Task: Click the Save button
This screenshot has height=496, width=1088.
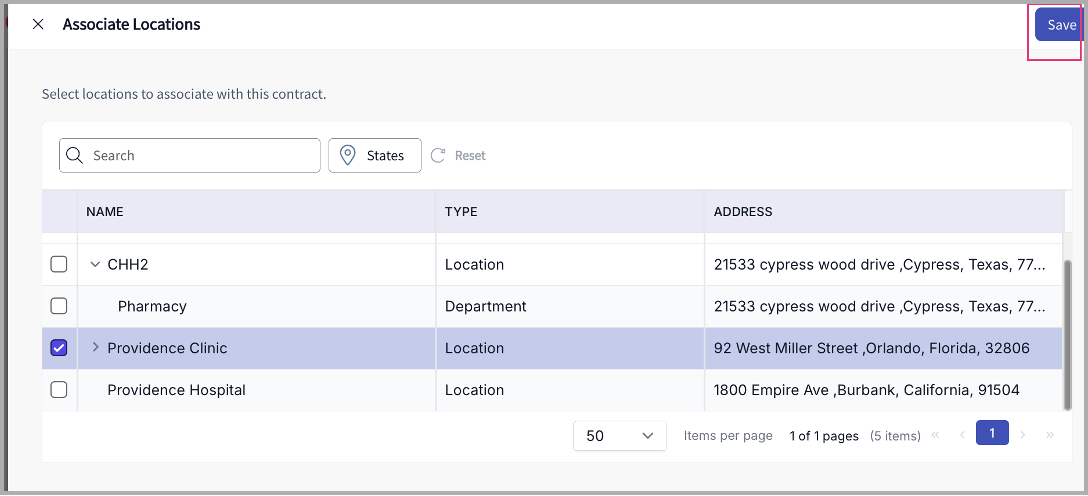Action: click(1060, 25)
